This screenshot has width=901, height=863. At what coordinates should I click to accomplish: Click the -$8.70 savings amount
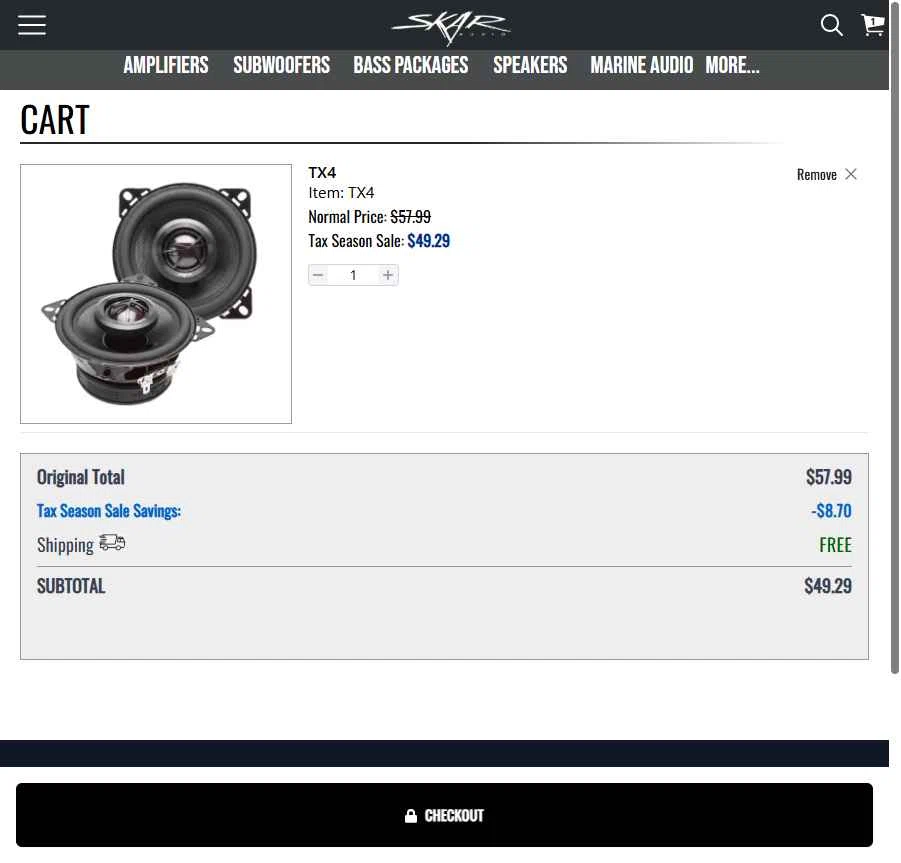pos(831,511)
